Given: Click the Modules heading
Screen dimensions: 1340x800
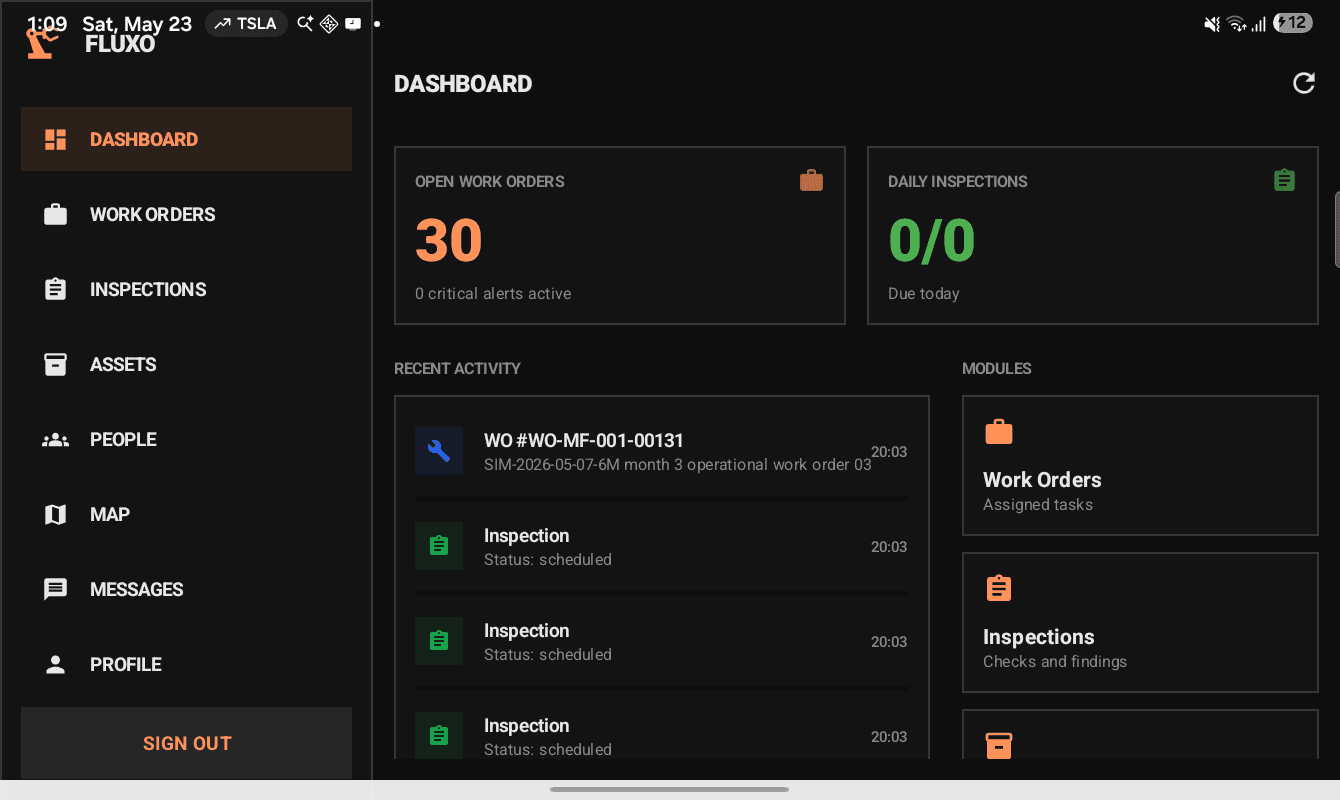Looking at the screenshot, I should coord(997,368).
